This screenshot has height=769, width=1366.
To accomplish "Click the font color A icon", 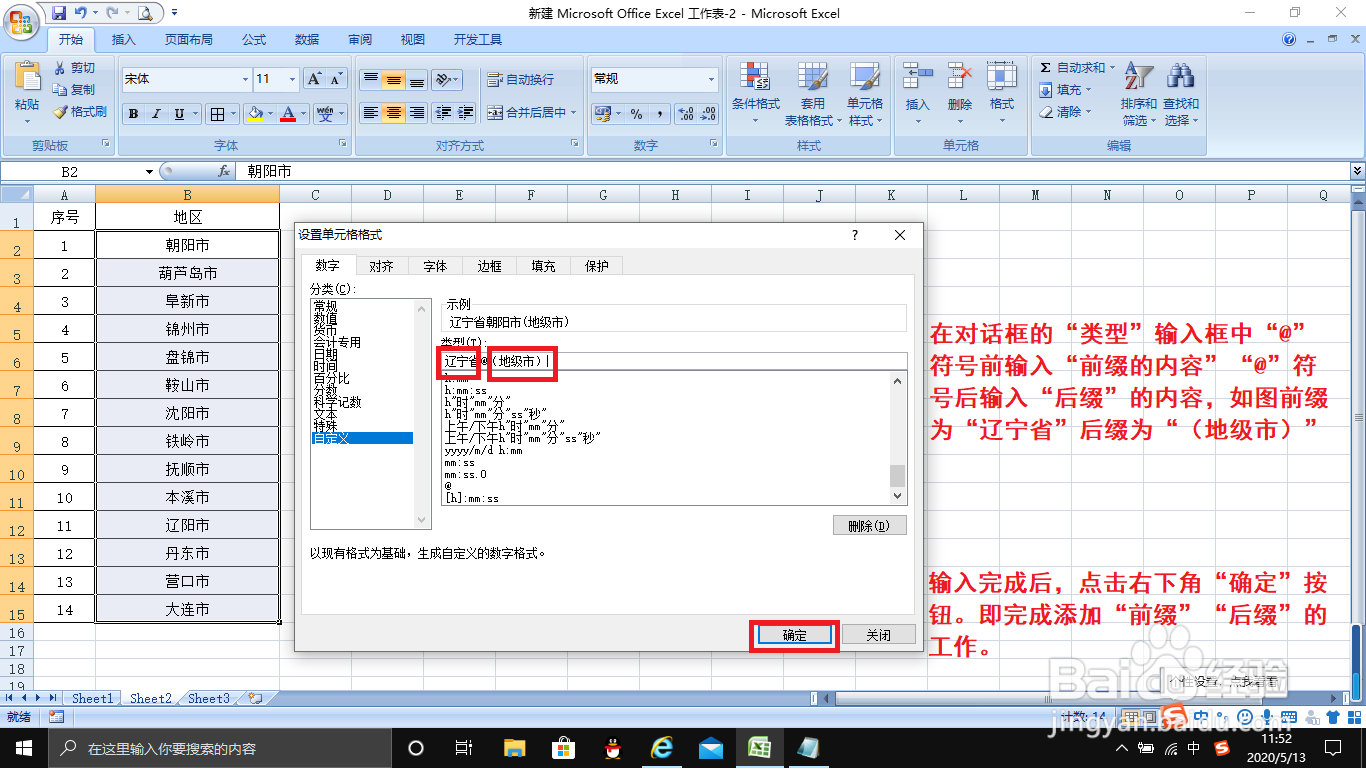I will [289, 114].
